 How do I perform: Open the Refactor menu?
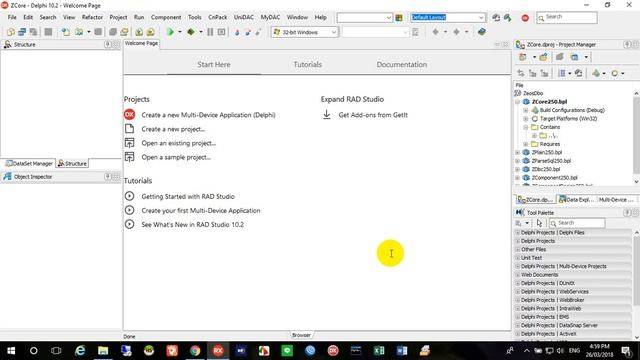tap(92, 17)
